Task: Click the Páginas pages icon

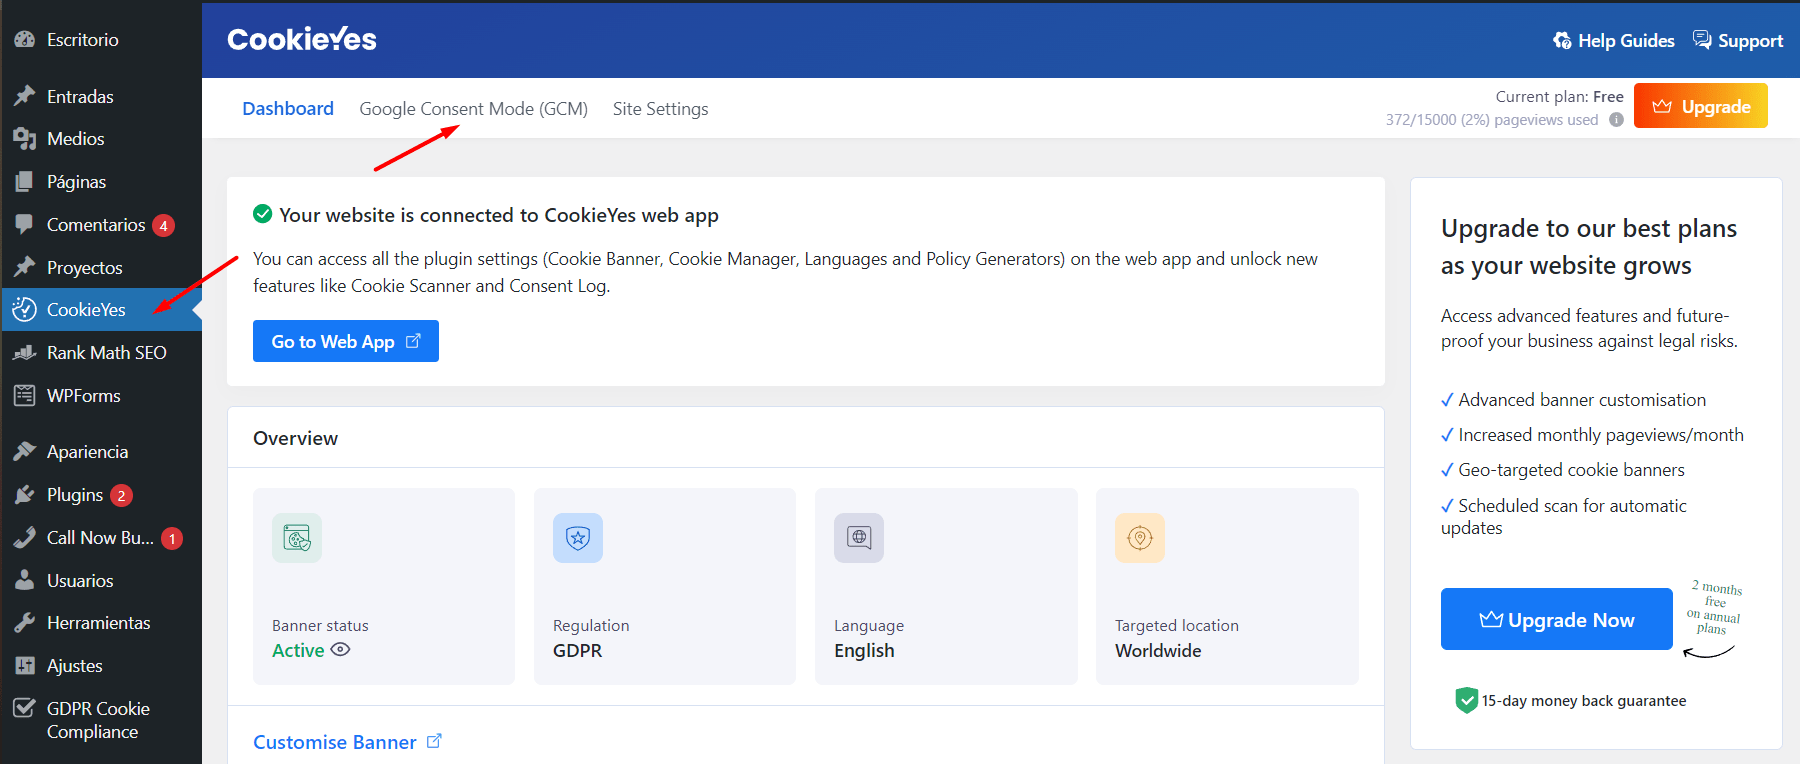Action: (x=24, y=182)
